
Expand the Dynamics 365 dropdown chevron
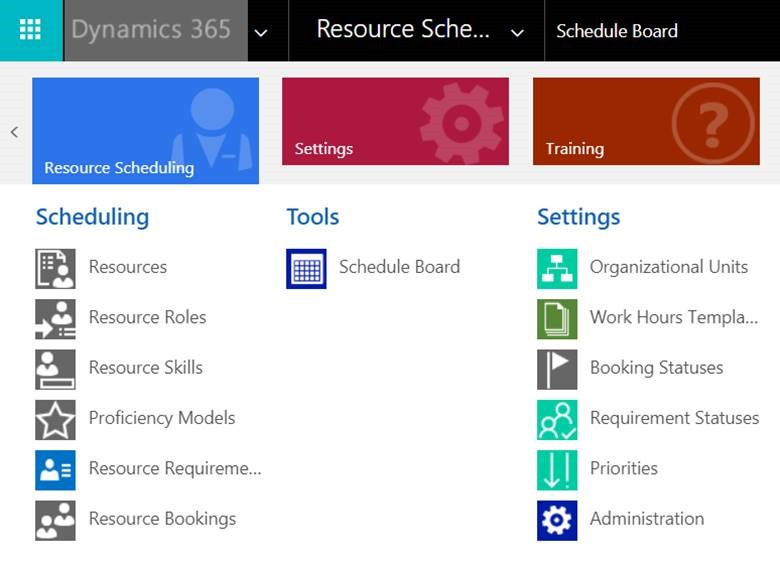point(261,33)
